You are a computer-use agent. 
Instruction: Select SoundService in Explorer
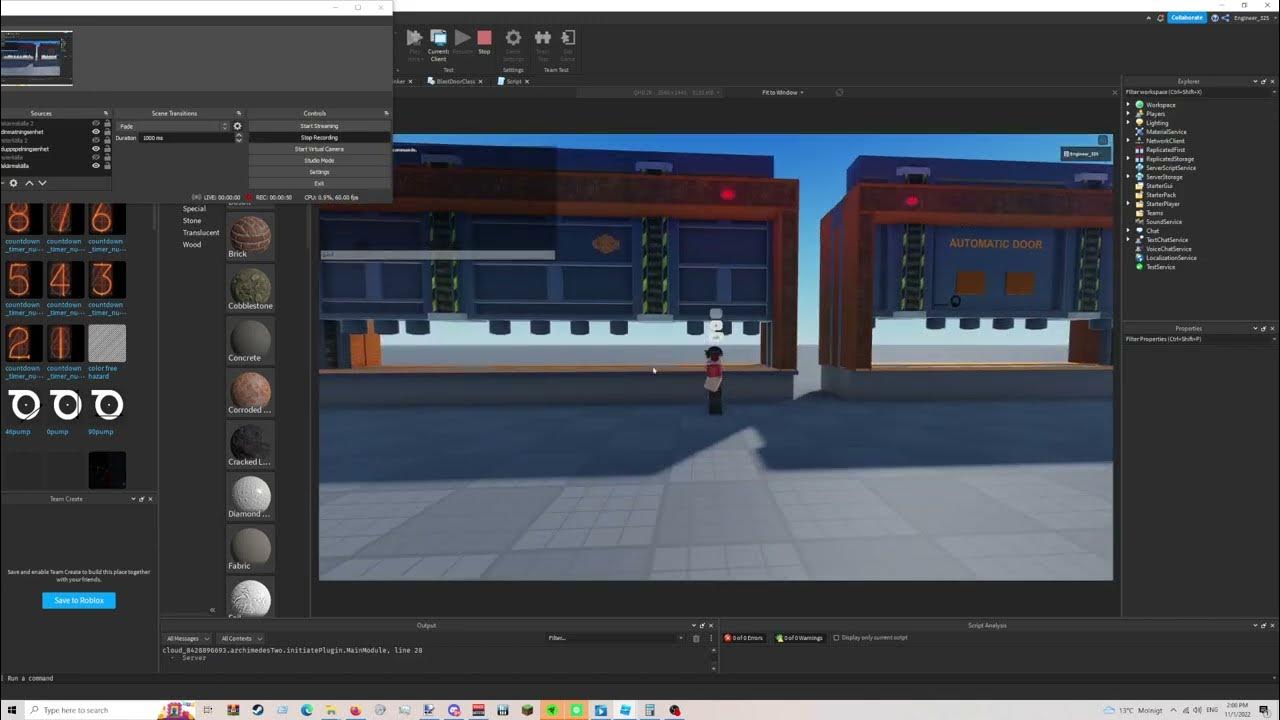point(1163,222)
